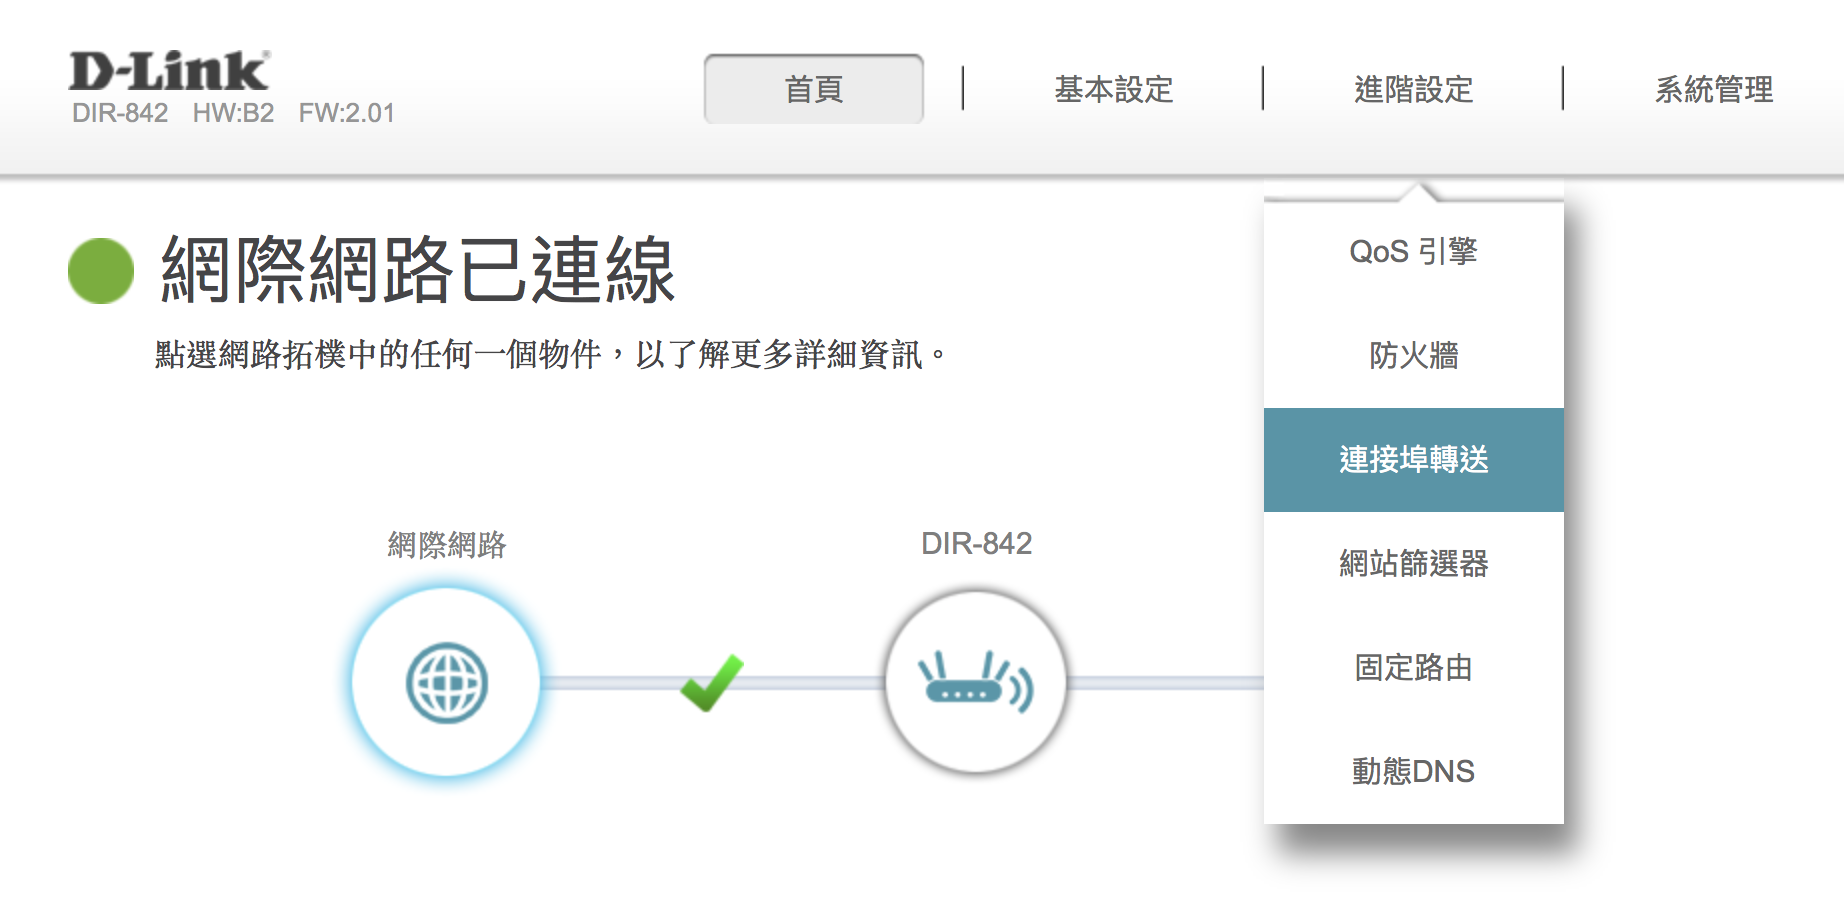Image resolution: width=1844 pixels, height=900 pixels.
Task: Open the 系統管理 menu
Action: [x=1713, y=90]
